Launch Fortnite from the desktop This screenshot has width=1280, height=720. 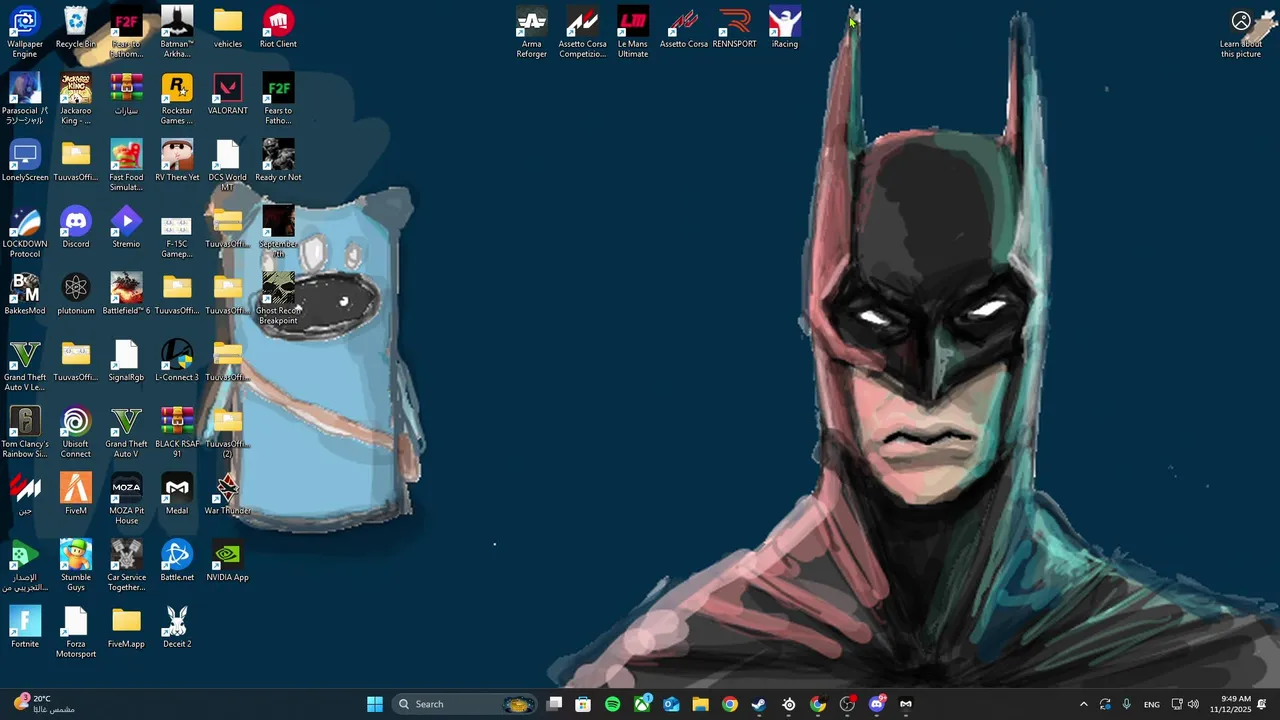tap(25, 628)
